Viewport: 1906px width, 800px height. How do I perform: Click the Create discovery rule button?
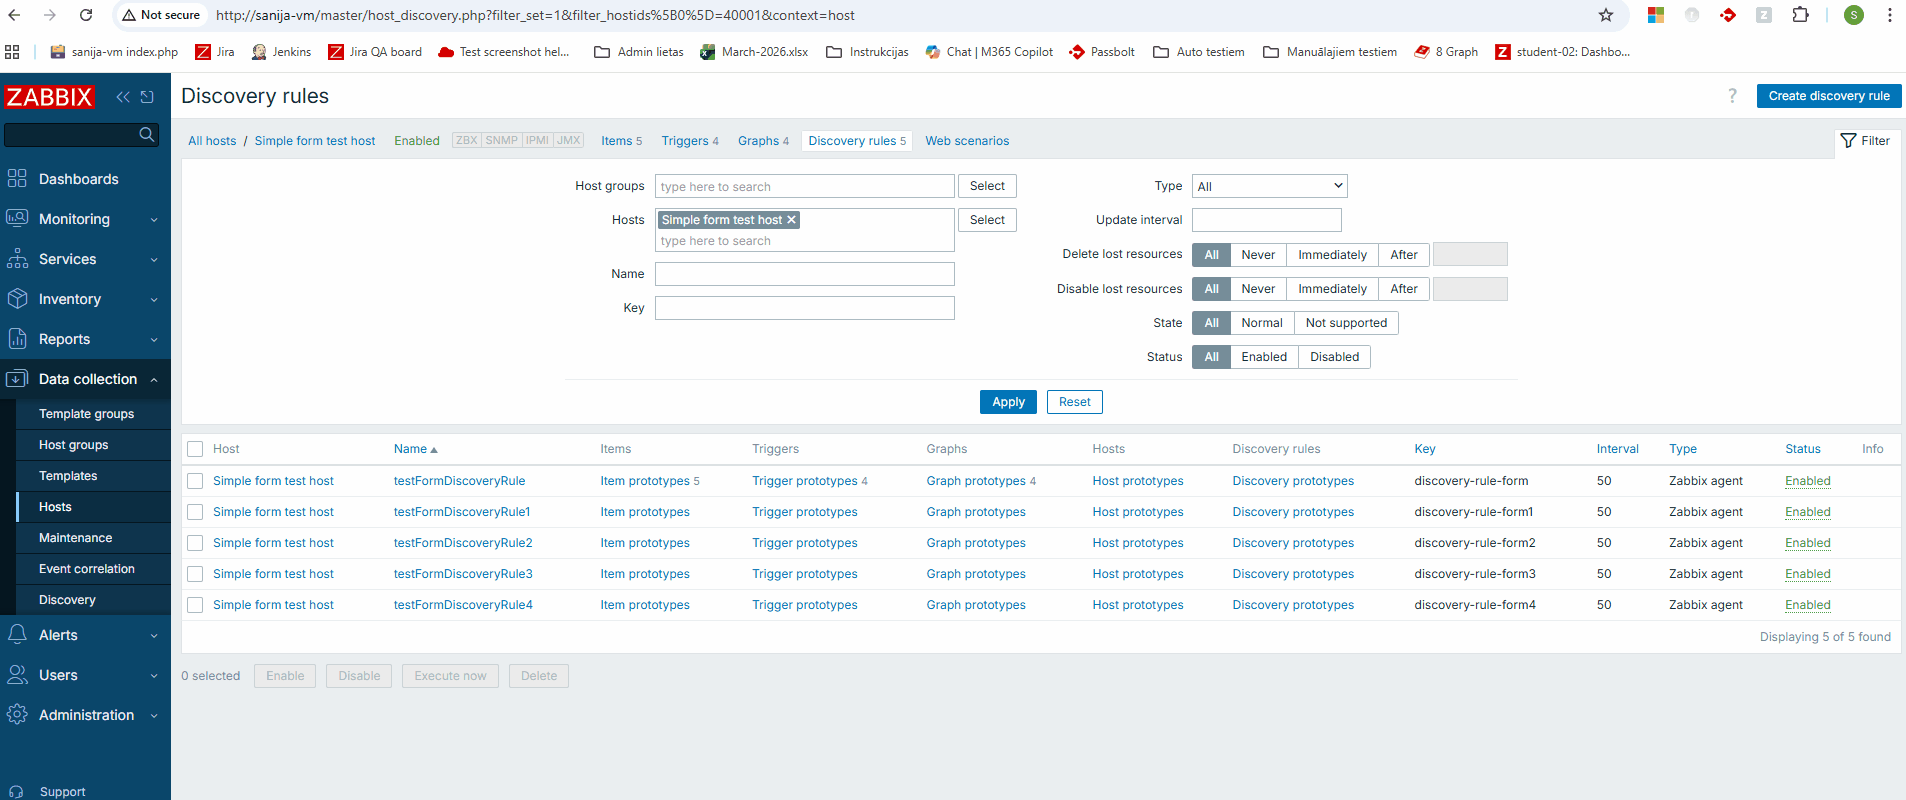coord(1828,96)
